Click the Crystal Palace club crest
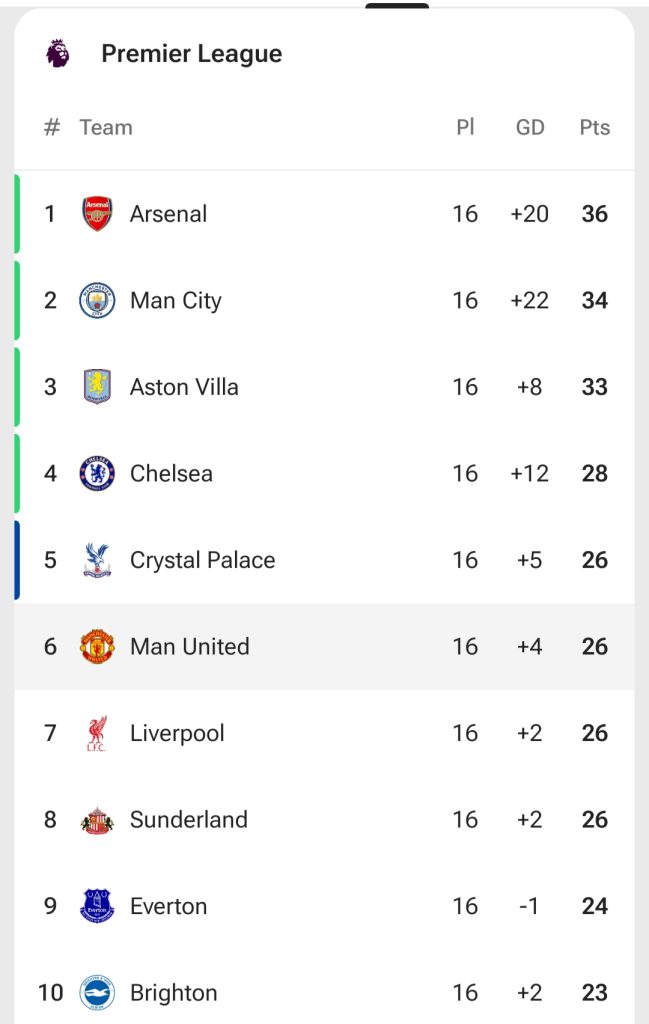This screenshot has width=649, height=1024. pyautogui.click(x=97, y=560)
